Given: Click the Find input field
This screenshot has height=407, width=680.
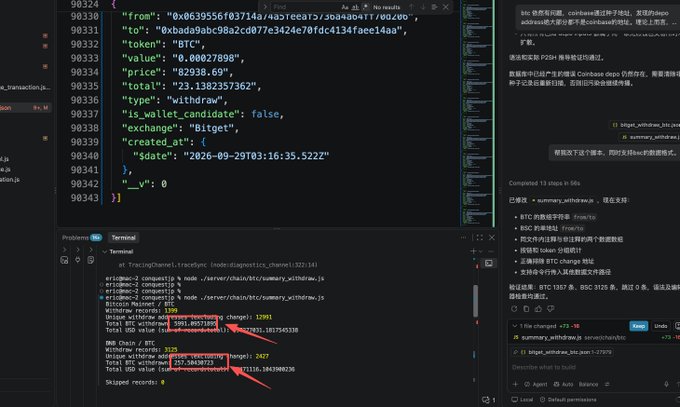Looking at the screenshot, I should [x=305, y=7].
